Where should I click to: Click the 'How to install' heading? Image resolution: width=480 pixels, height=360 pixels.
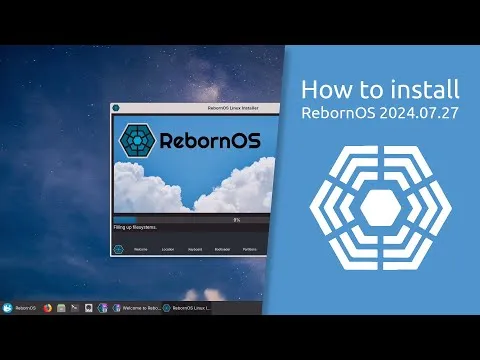click(380, 89)
